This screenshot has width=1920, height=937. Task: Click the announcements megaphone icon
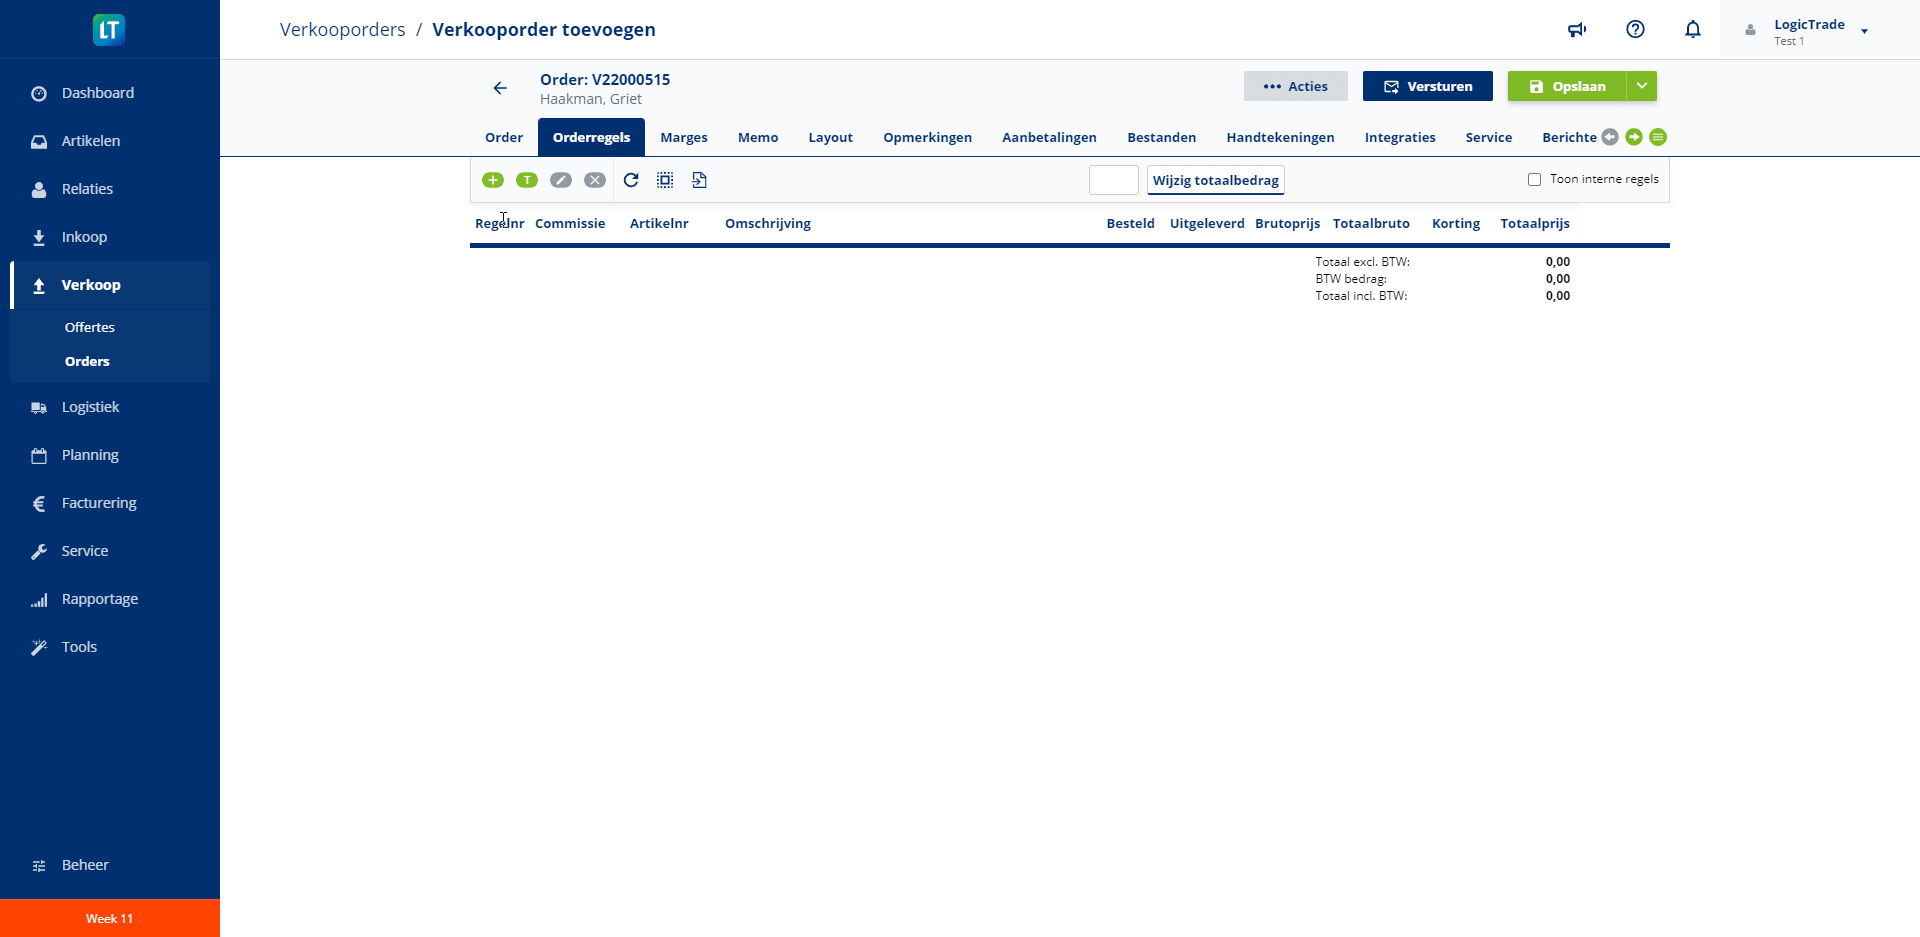point(1577,30)
